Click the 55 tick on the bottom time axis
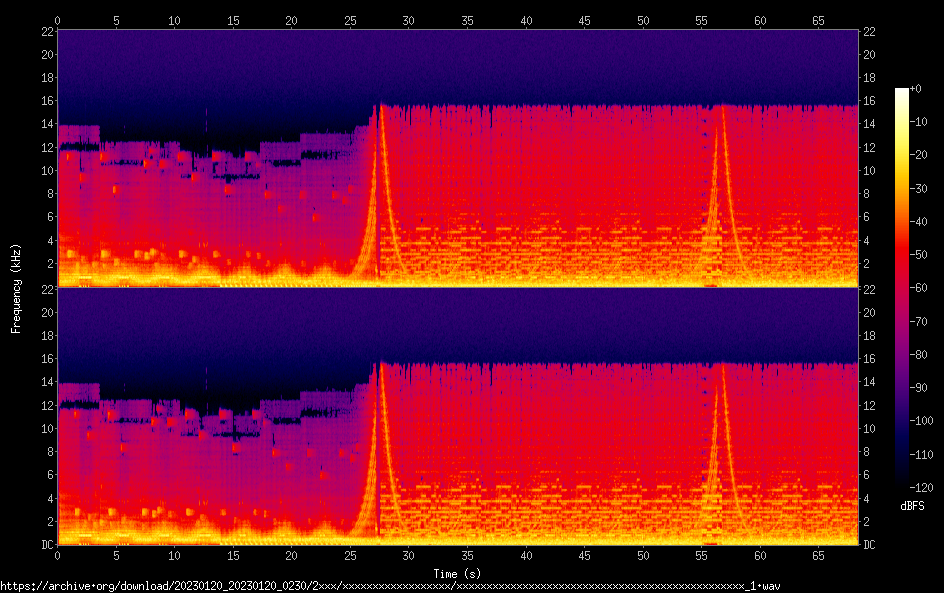The height and width of the screenshot is (593, 944). point(701,555)
